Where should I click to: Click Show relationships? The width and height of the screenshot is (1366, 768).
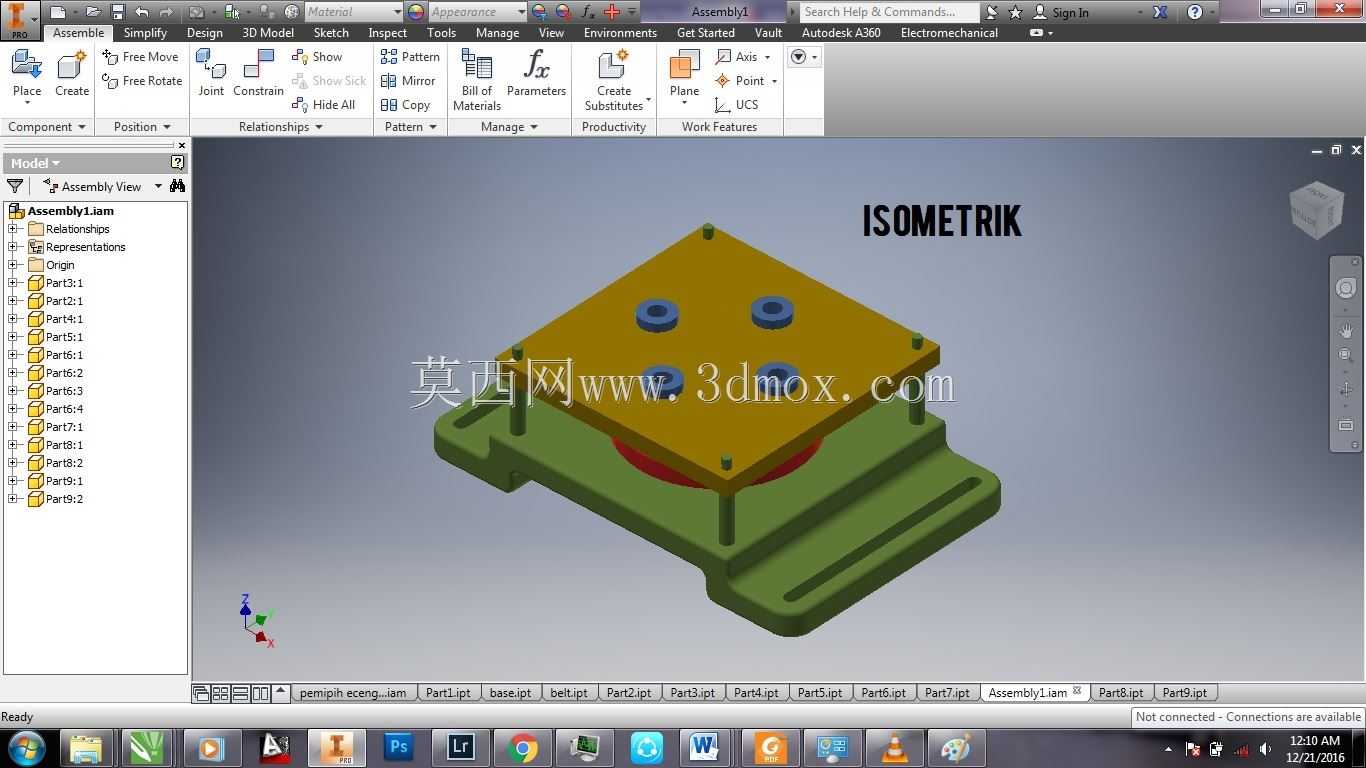click(x=317, y=57)
